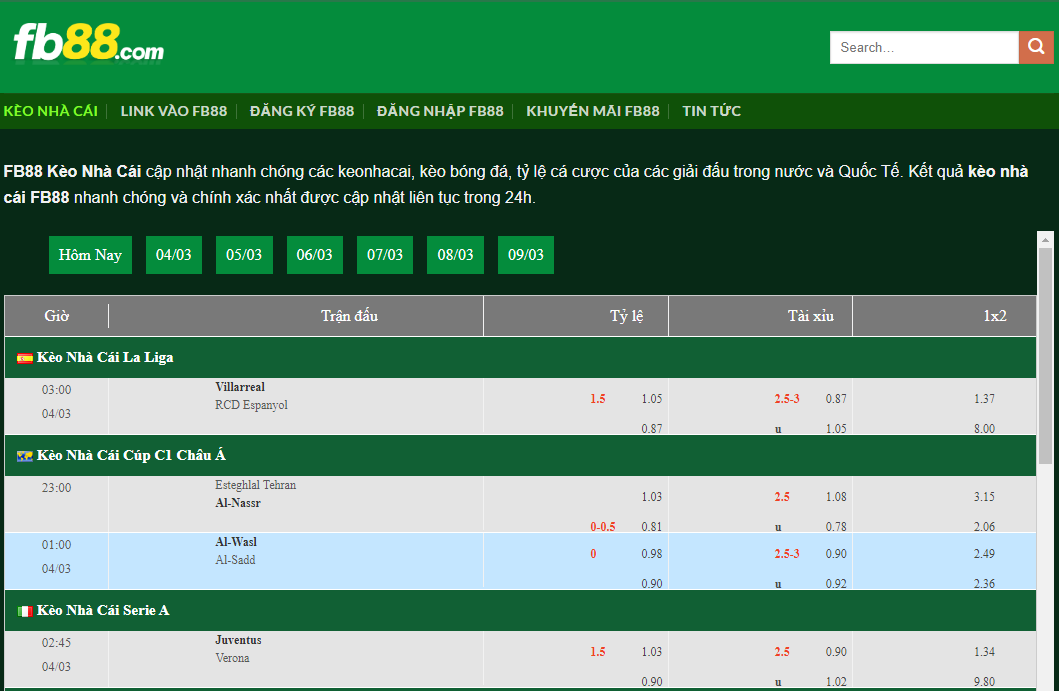Click the table scrollbar up arrow
The image size is (1059, 691).
[x=1045, y=239]
